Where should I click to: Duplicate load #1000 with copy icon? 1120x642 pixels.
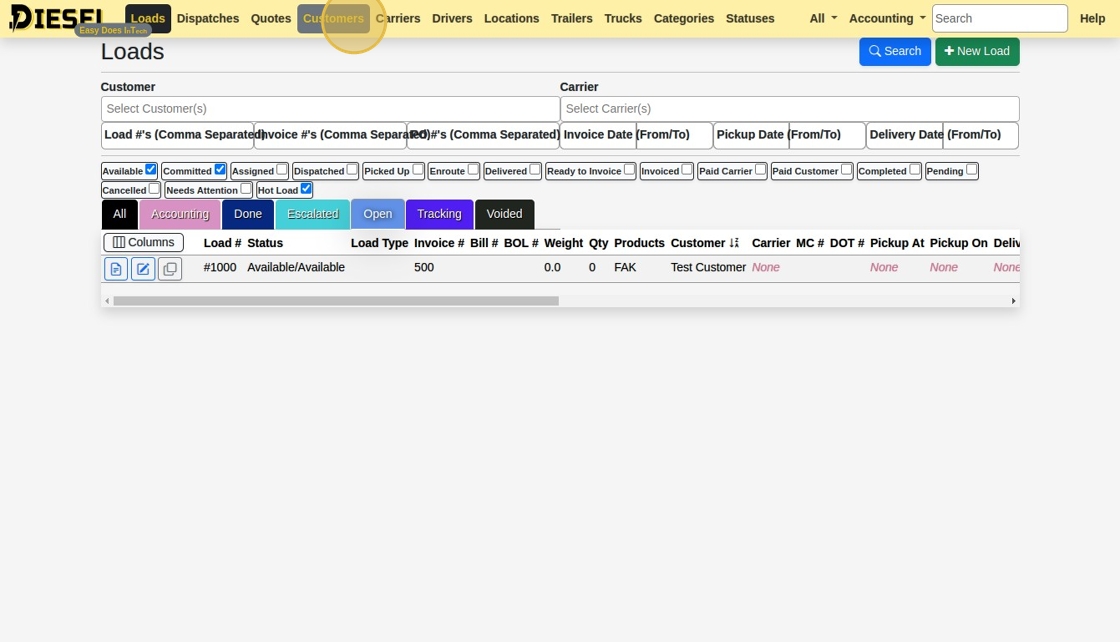tap(170, 269)
